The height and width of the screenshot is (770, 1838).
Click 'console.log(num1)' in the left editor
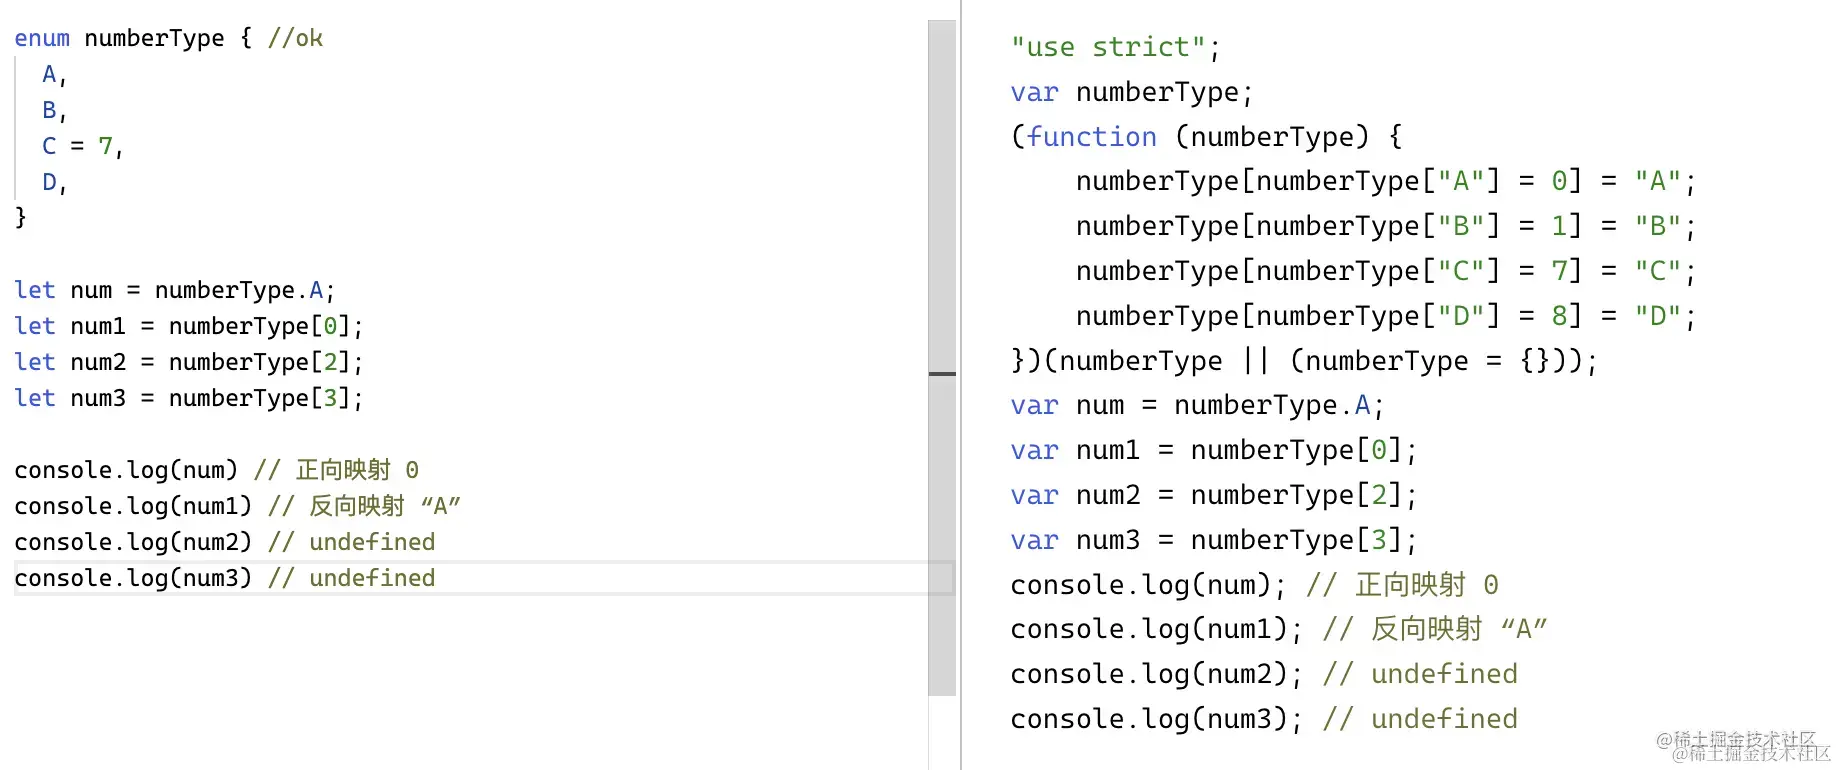point(133,506)
